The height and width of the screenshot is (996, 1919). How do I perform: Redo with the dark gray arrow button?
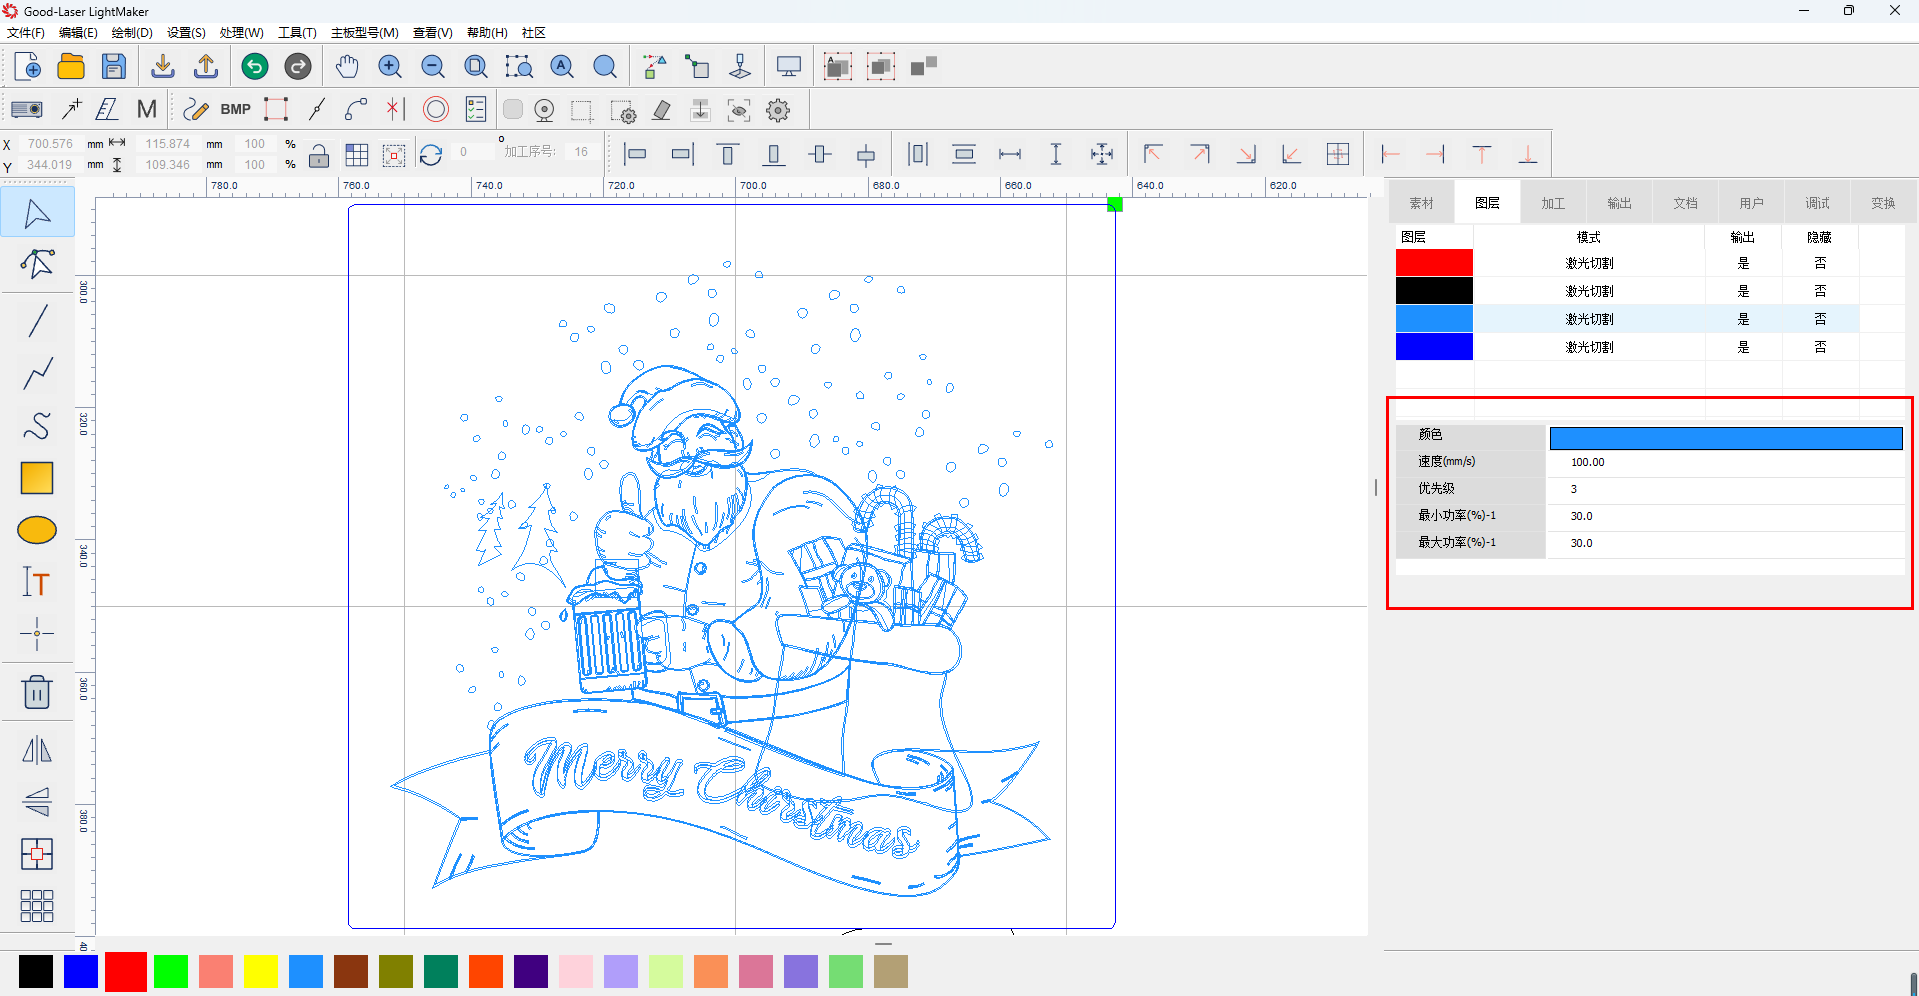(298, 67)
